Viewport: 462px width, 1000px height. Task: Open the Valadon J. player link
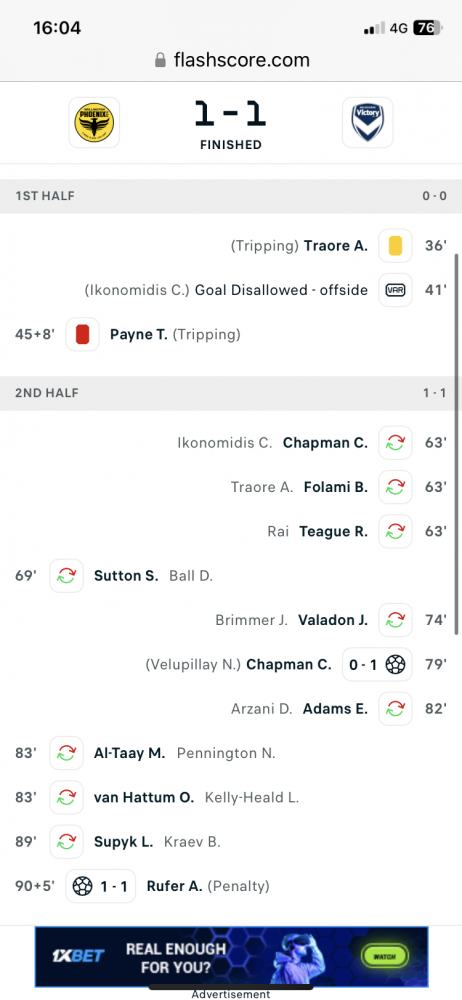pos(333,620)
